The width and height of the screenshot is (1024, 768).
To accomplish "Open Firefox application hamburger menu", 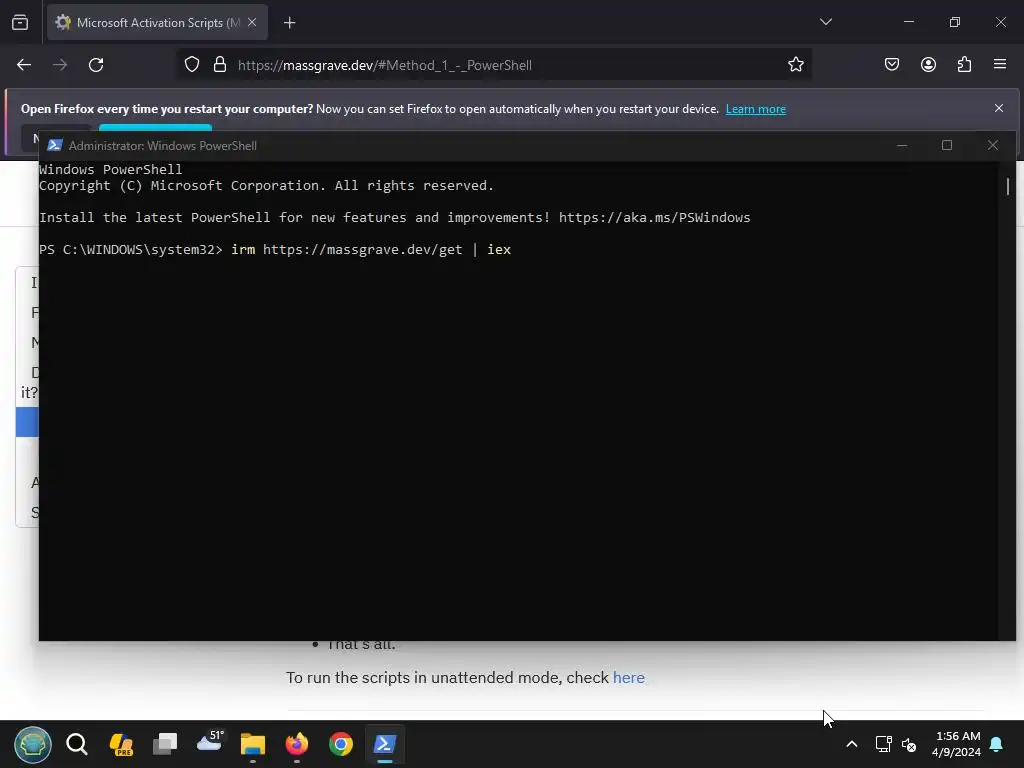I will (1000, 65).
